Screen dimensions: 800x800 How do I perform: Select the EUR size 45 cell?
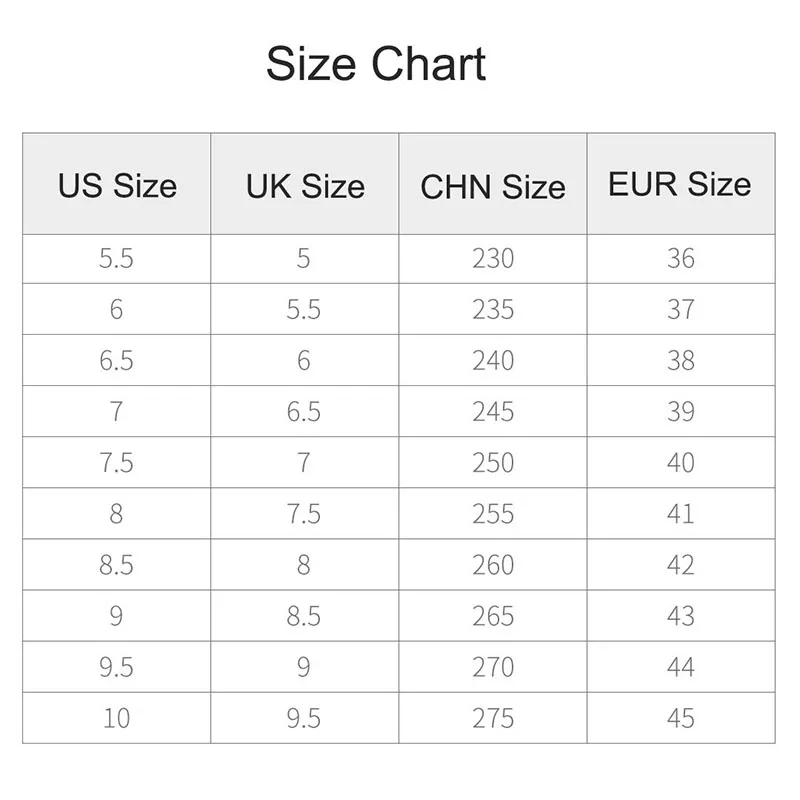click(680, 718)
